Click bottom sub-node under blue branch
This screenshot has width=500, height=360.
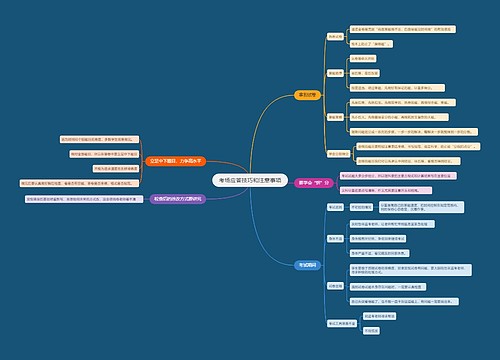(x=342, y=323)
